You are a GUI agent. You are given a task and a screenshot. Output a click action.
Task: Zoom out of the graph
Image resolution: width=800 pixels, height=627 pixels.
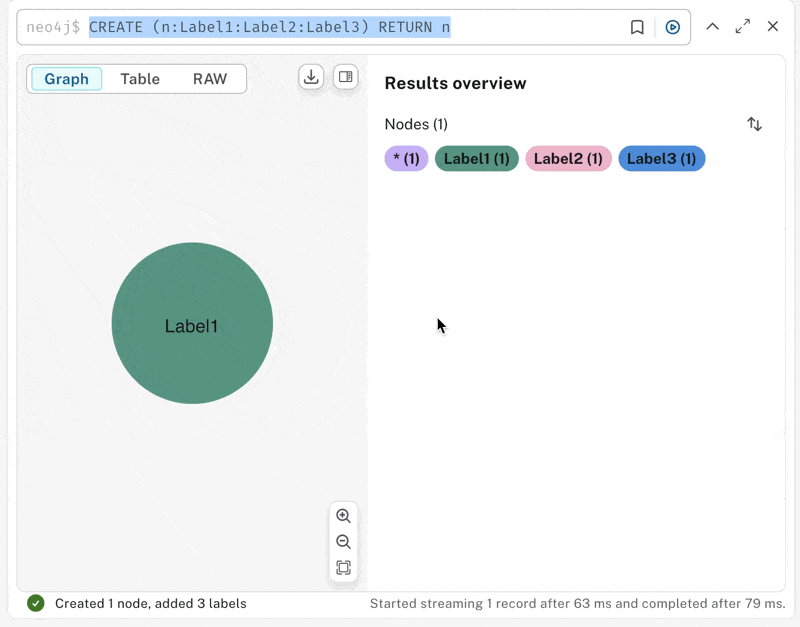(343, 542)
